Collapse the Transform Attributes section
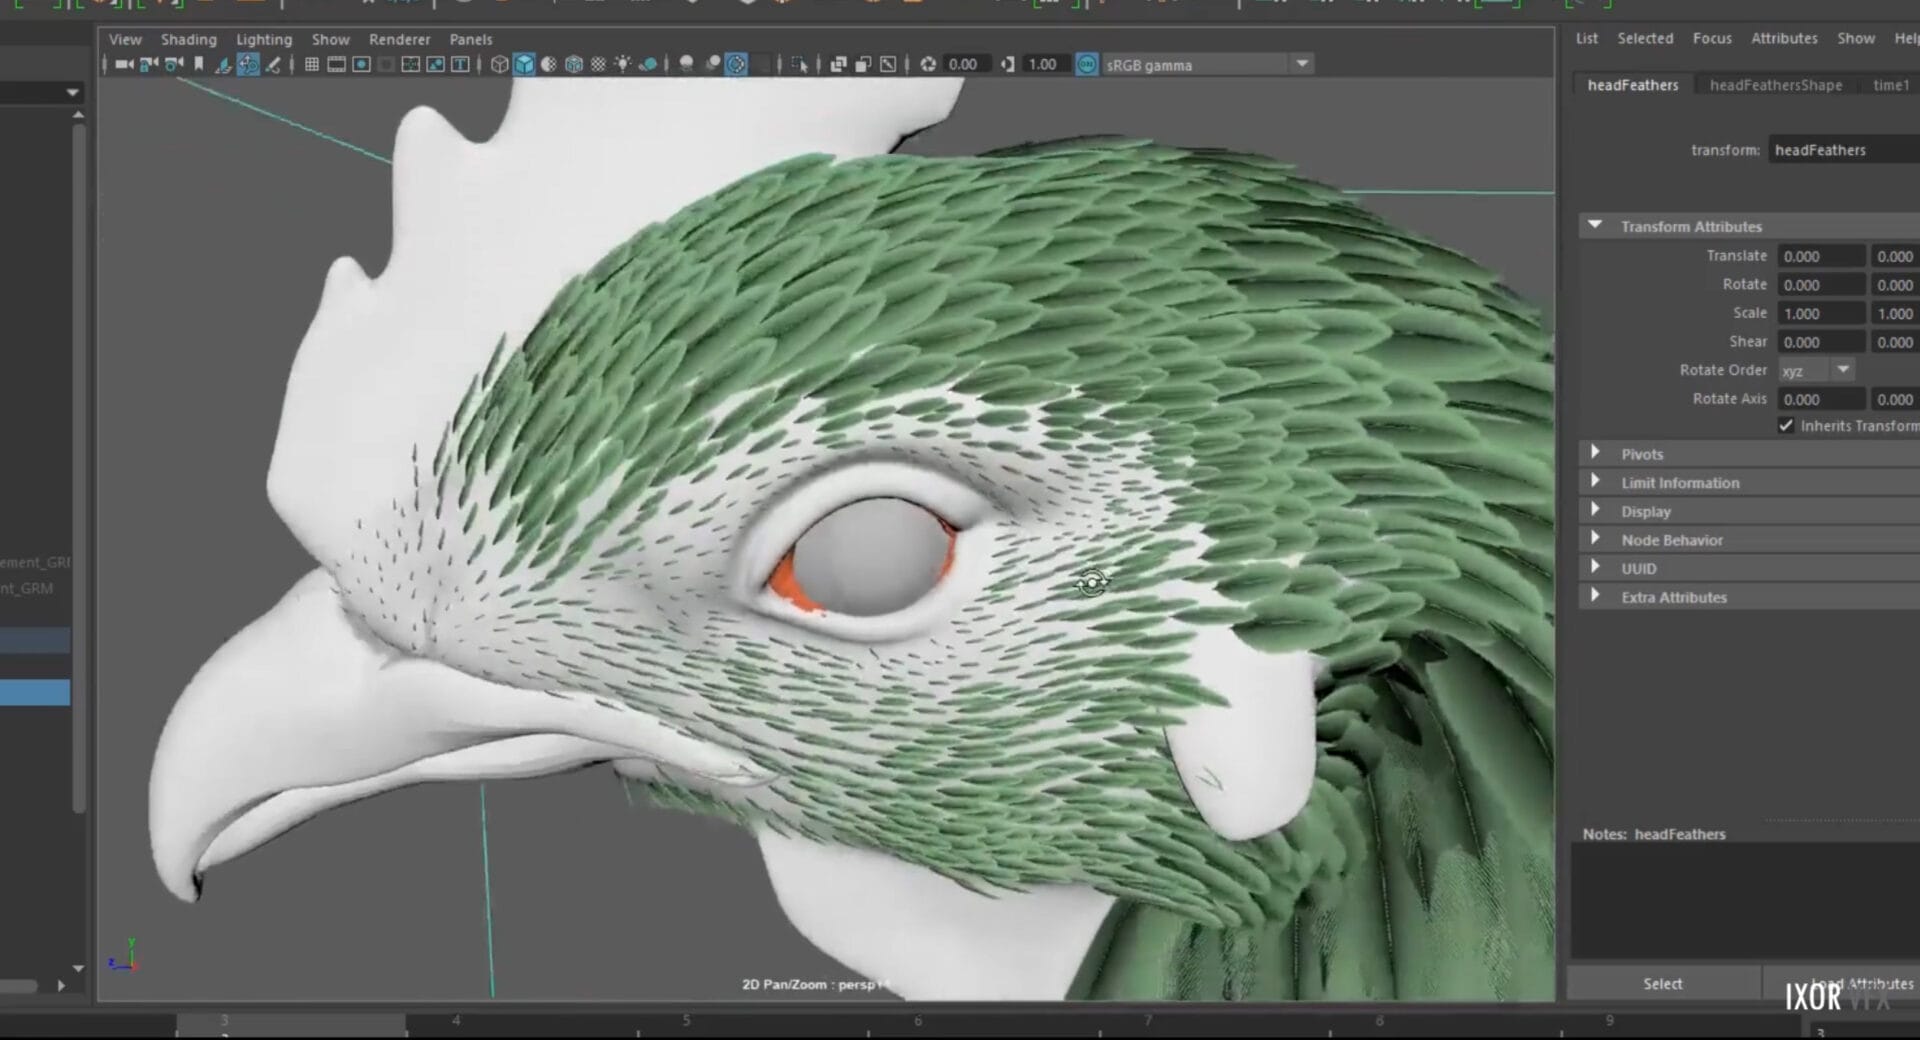 coord(1595,225)
